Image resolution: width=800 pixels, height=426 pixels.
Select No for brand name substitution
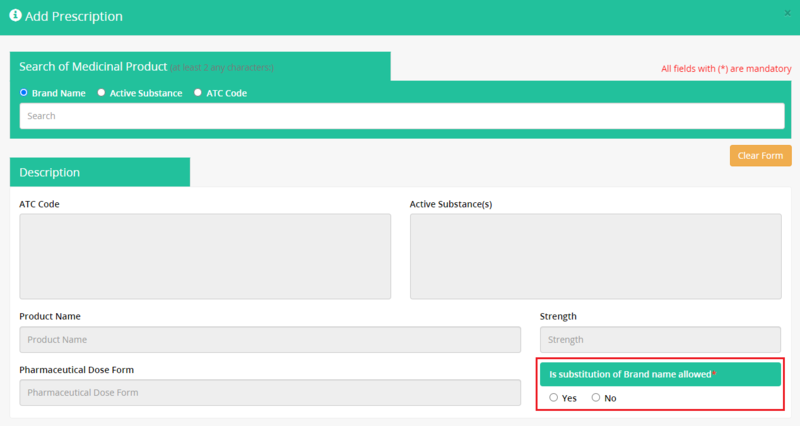click(596, 398)
